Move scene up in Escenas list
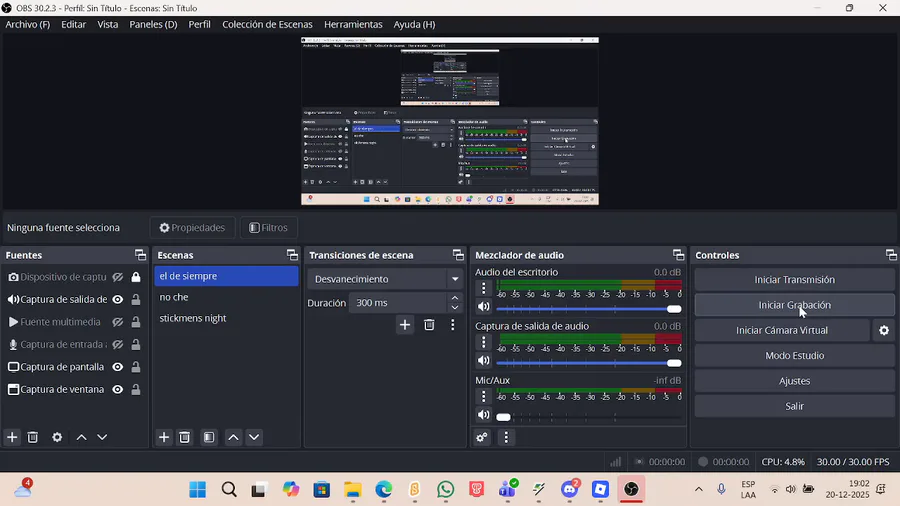The height and width of the screenshot is (506, 900). 233,437
